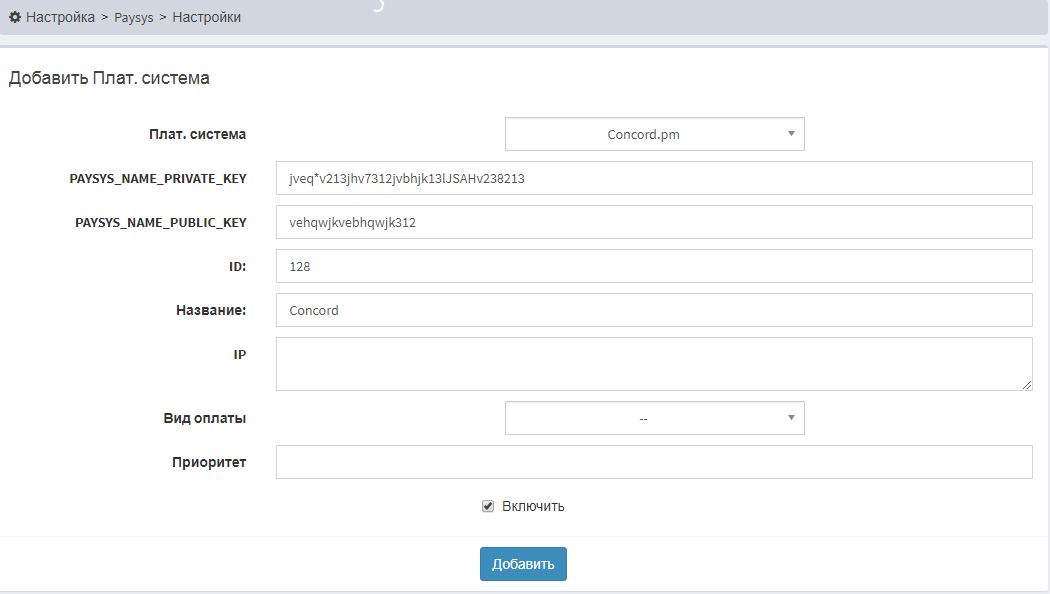Click the gear icon in the breadcrumb
The width and height of the screenshot is (1050, 594).
(15, 17)
